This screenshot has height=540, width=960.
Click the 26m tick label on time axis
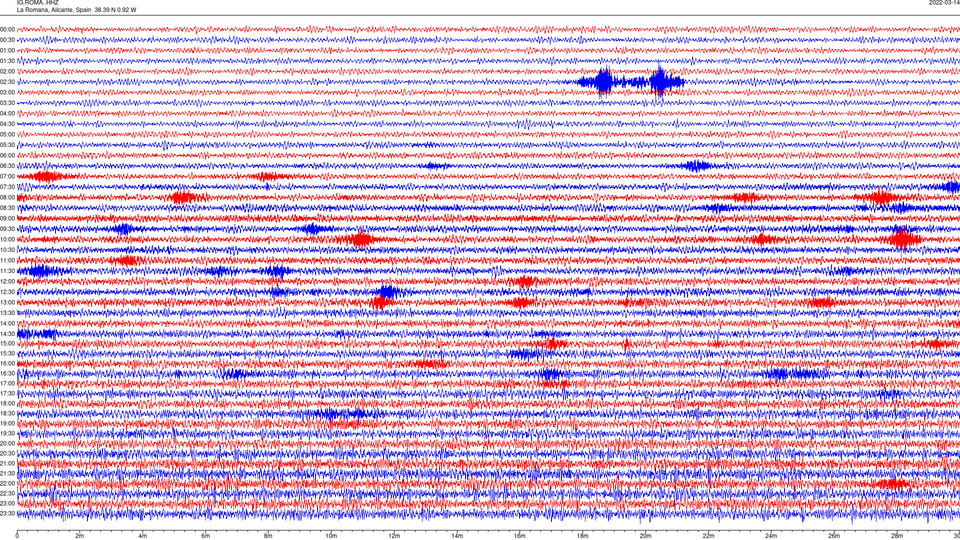(x=834, y=536)
